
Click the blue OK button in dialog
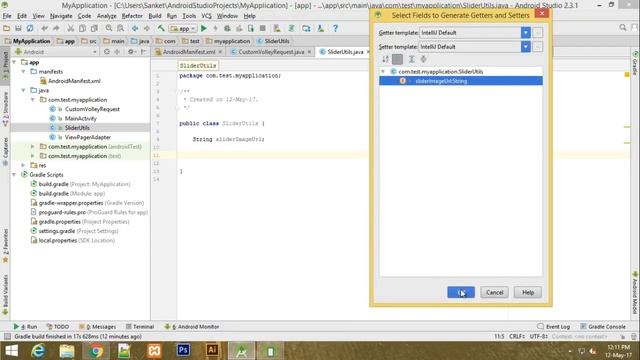(461, 292)
